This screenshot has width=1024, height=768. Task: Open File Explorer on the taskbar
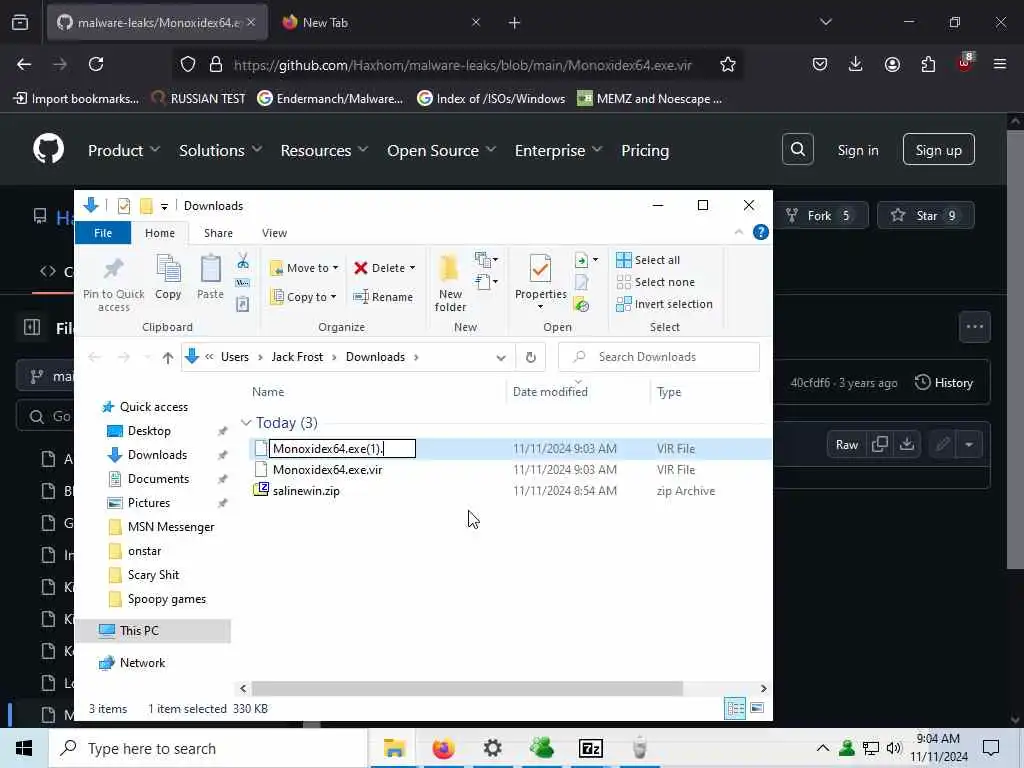point(394,748)
